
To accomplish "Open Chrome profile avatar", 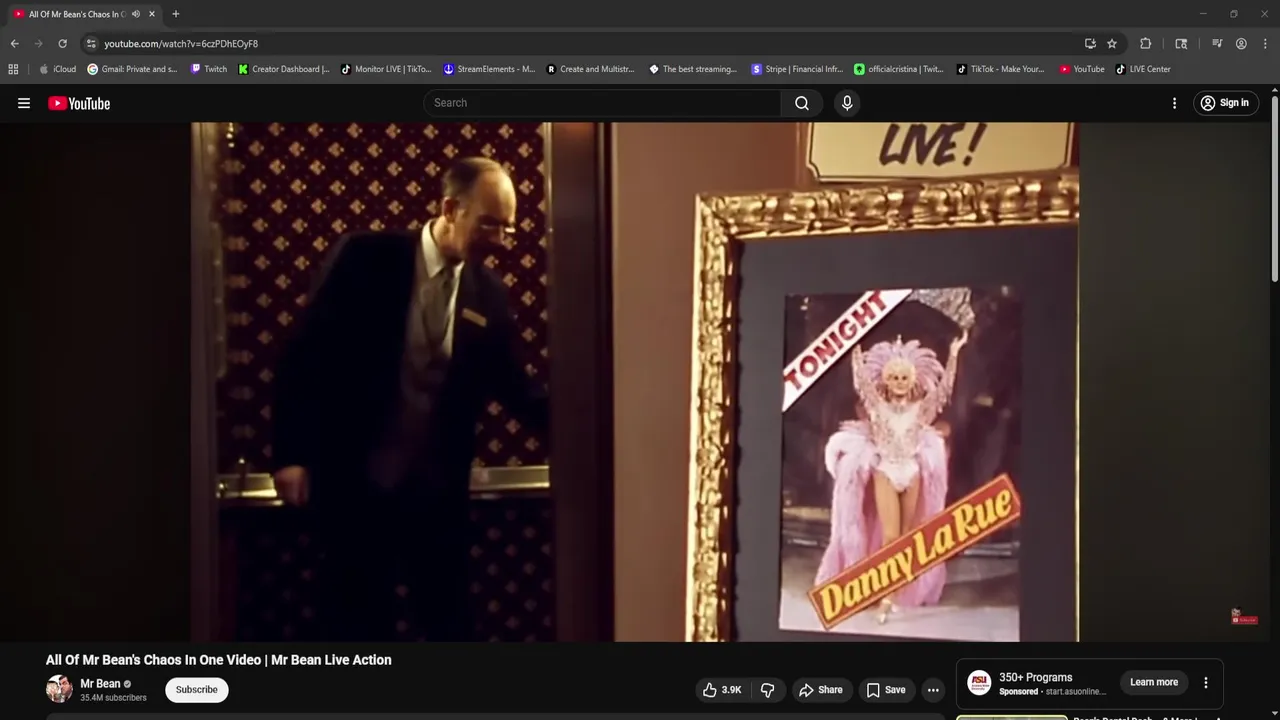I will click(x=1241, y=44).
